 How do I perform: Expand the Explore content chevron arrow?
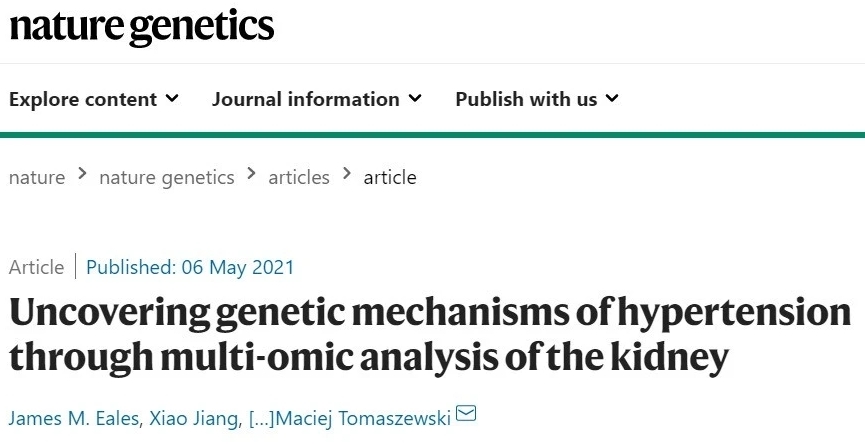(x=172, y=99)
